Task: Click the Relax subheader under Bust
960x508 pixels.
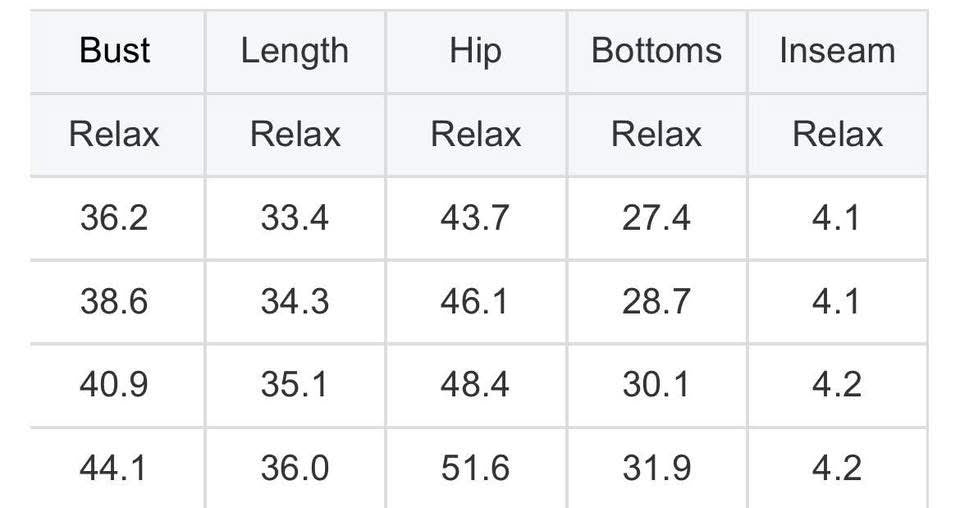Action: [x=114, y=135]
